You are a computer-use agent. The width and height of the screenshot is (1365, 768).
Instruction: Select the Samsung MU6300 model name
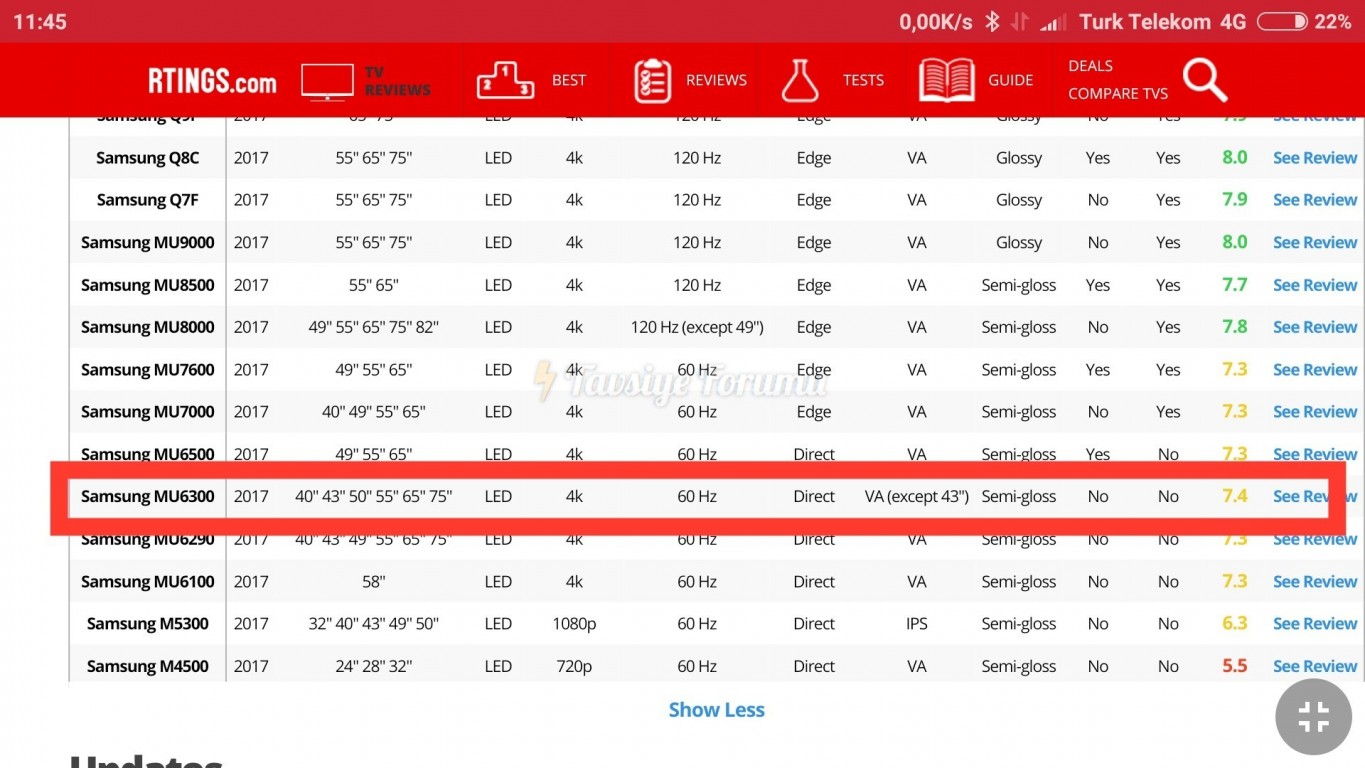tap(148, 497)
